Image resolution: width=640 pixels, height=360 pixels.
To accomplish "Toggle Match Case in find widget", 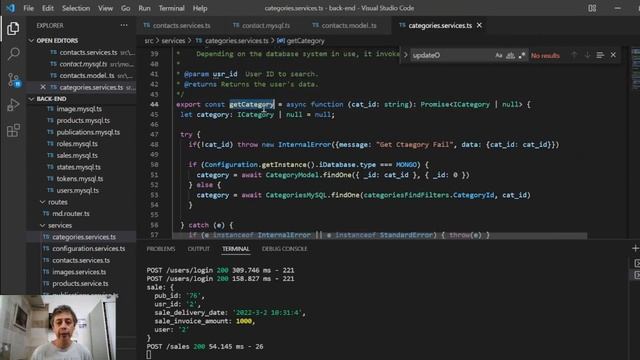I will (498, 55).
